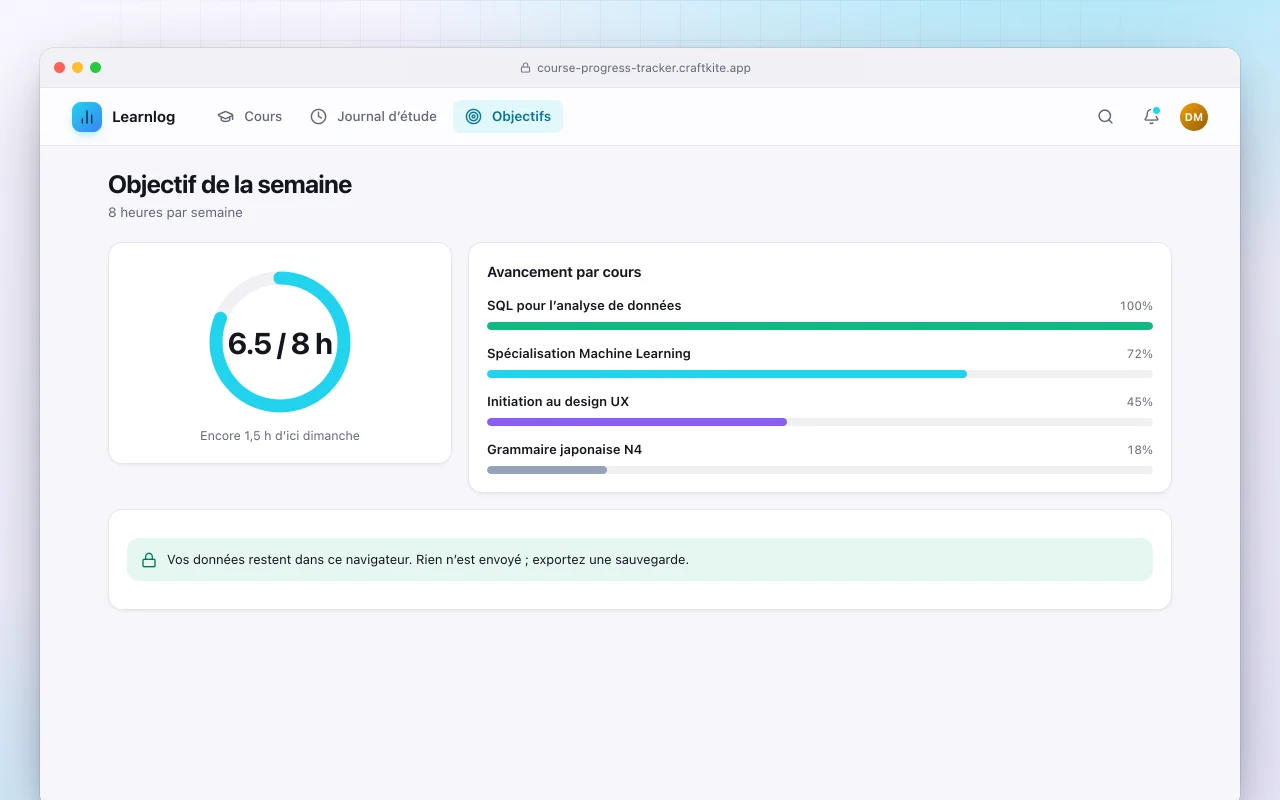Open the DM user avatar
The image size is (1280, 800).
1194,117
